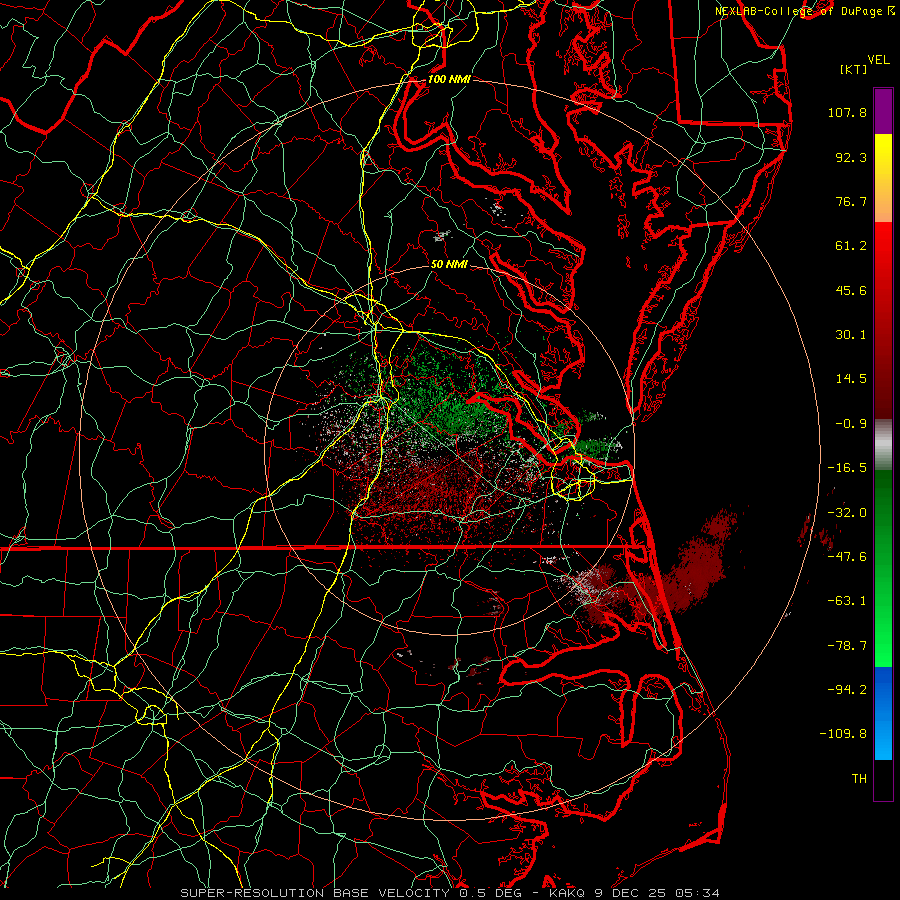Select the -47.6 legend value
The height and width of the screenshot is (900, 900).
(x=847, y=557)
